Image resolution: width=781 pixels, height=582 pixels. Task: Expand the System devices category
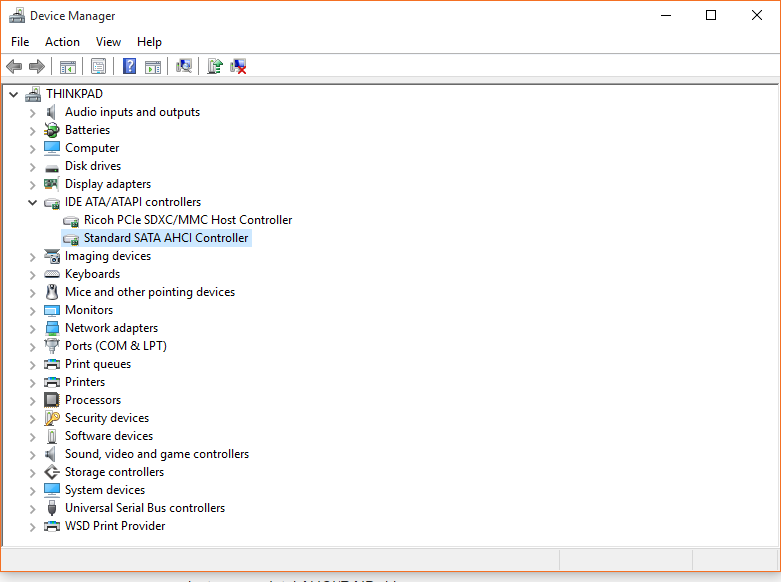tap(32, 490)
